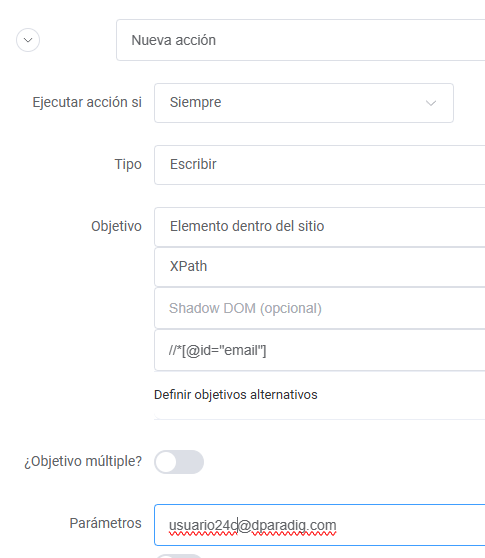The image size is (485, 558).
Task: Click the //*[@id="email"] expression field
Action: [320, 350]
